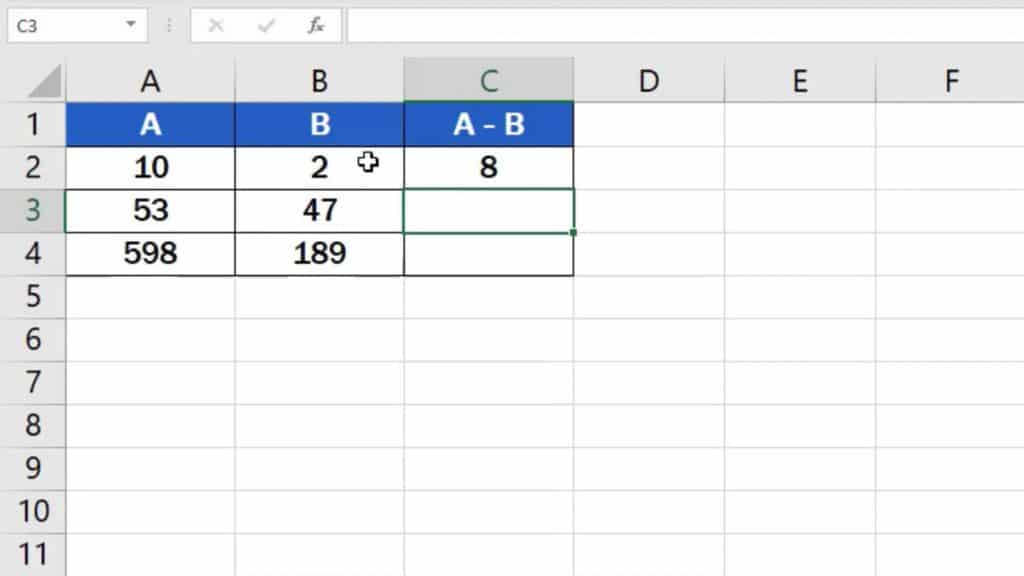Click the Enter checkmark beside the formula bar
This screenshot has height=576, width=1024.
[264, 26]
